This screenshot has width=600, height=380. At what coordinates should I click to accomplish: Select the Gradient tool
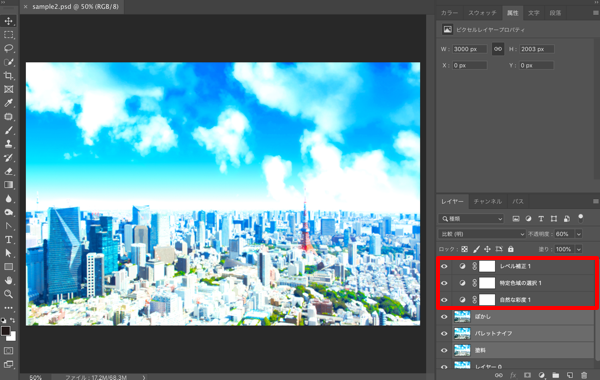[x=8, y=185]
